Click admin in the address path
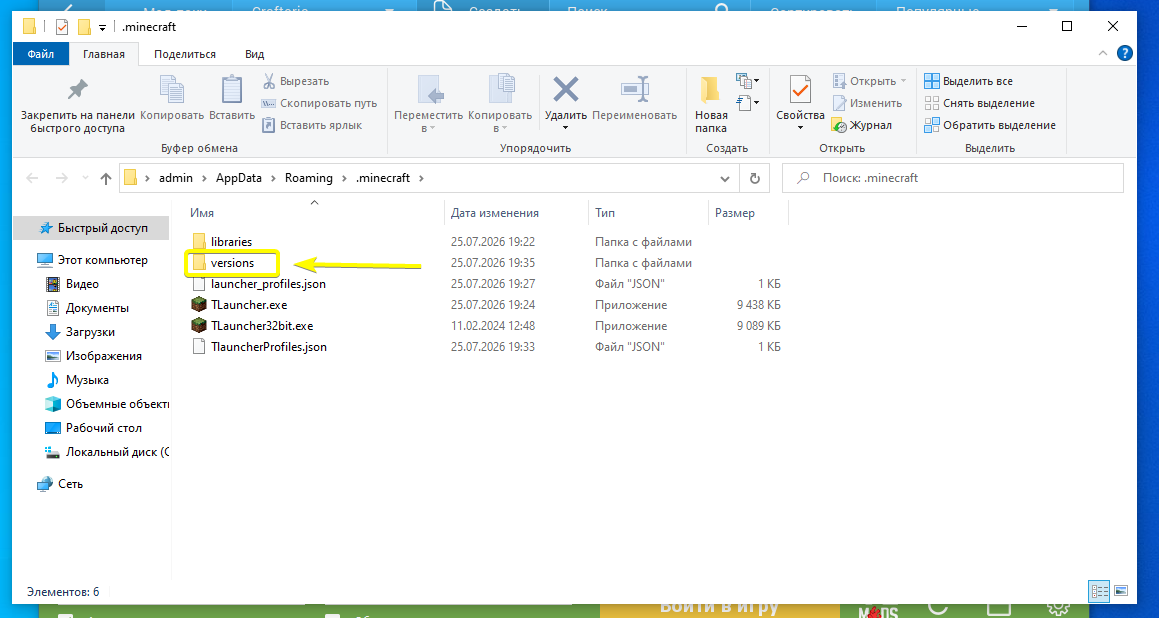The height and width of the screenshot is (618, 1159). pyautogui.click(x=176, y=178)
